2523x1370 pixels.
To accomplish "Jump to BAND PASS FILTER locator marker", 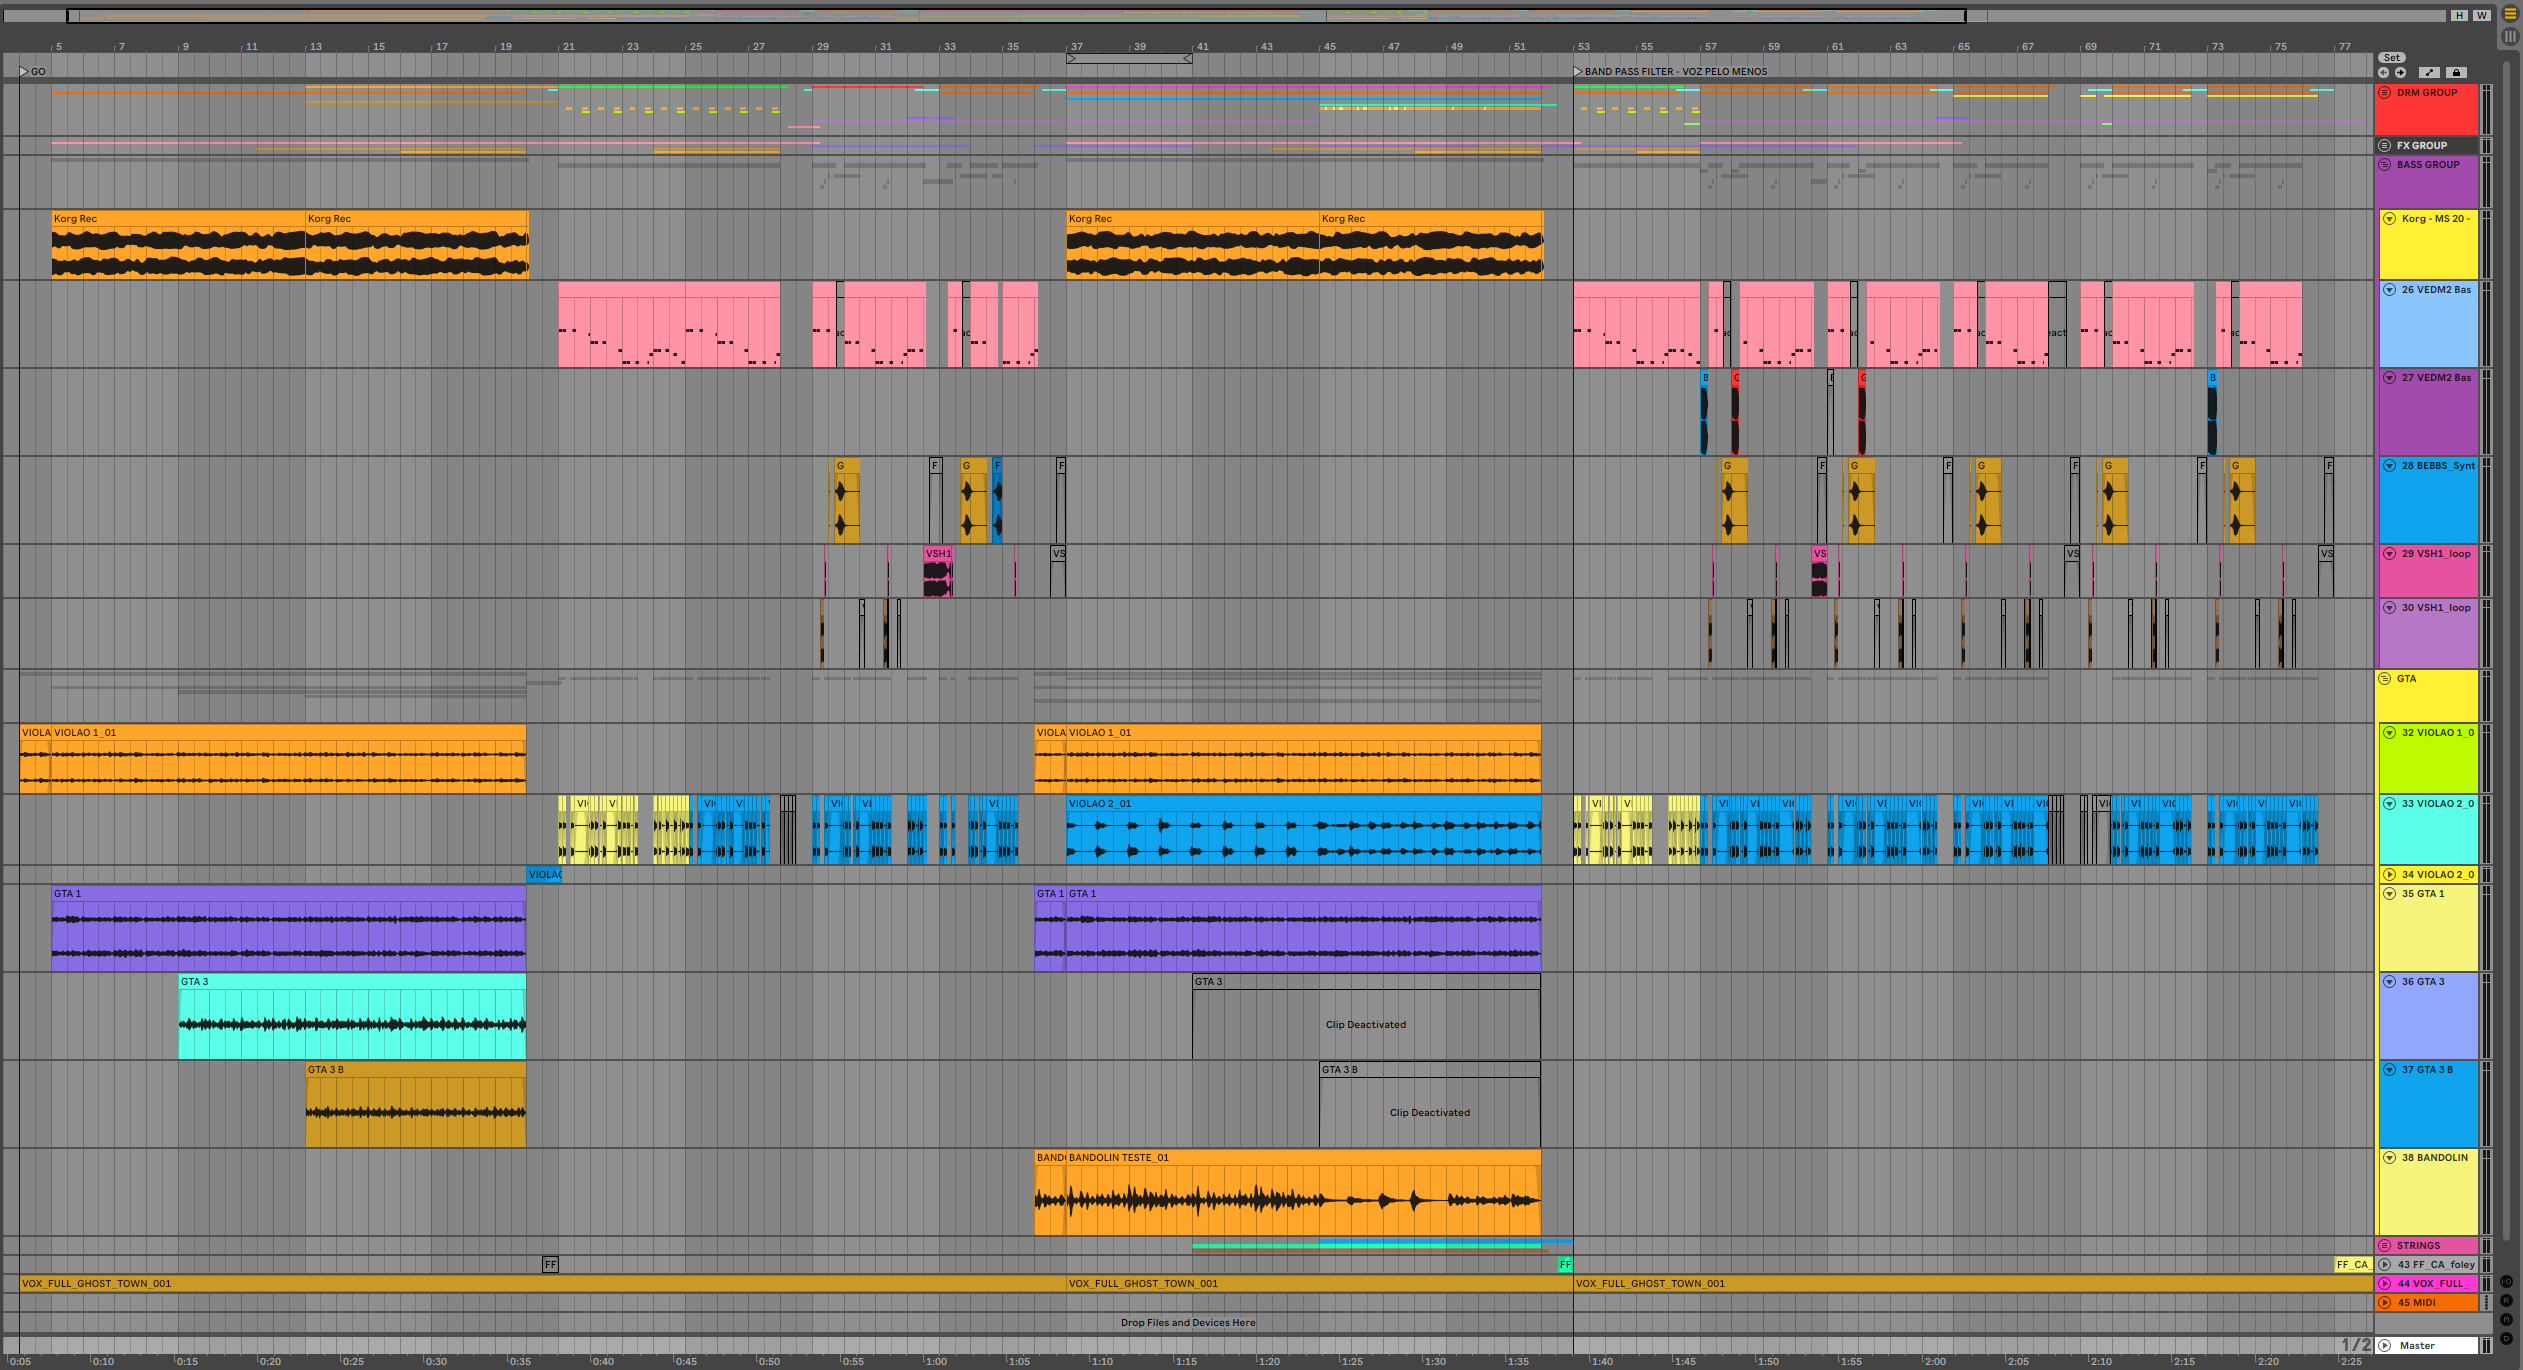I will (x=1578, y=72).
